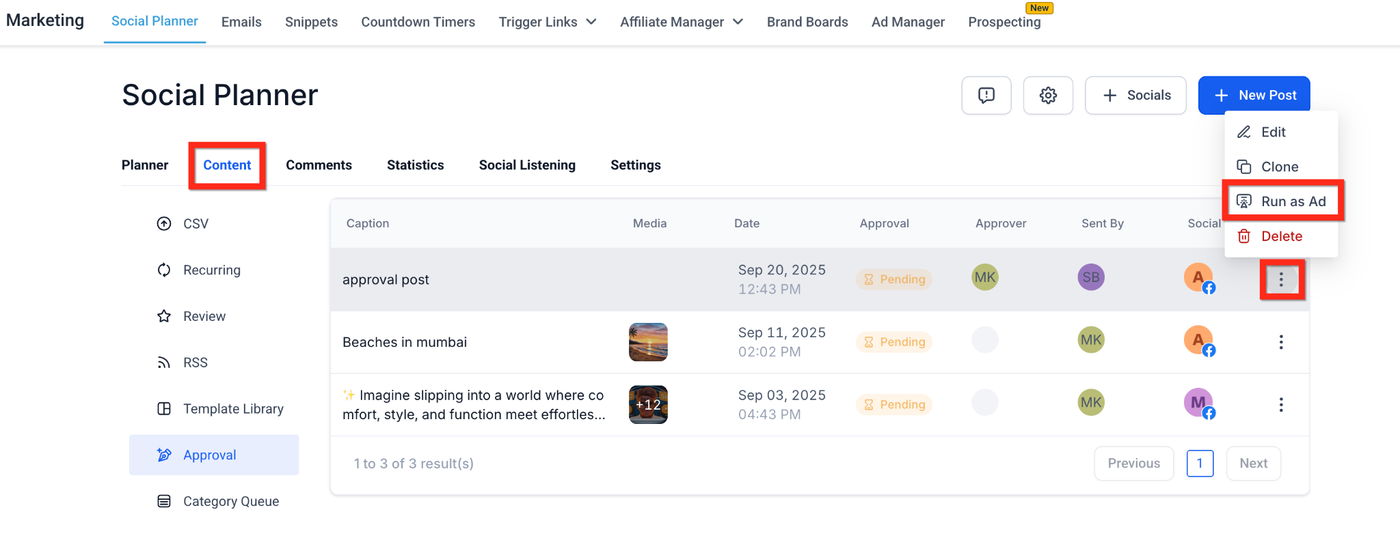The height and width of the screenshot is (553, 1400).
Task: Open three-dot menu for Beaches in mumbai
Action: (1281, 342)
